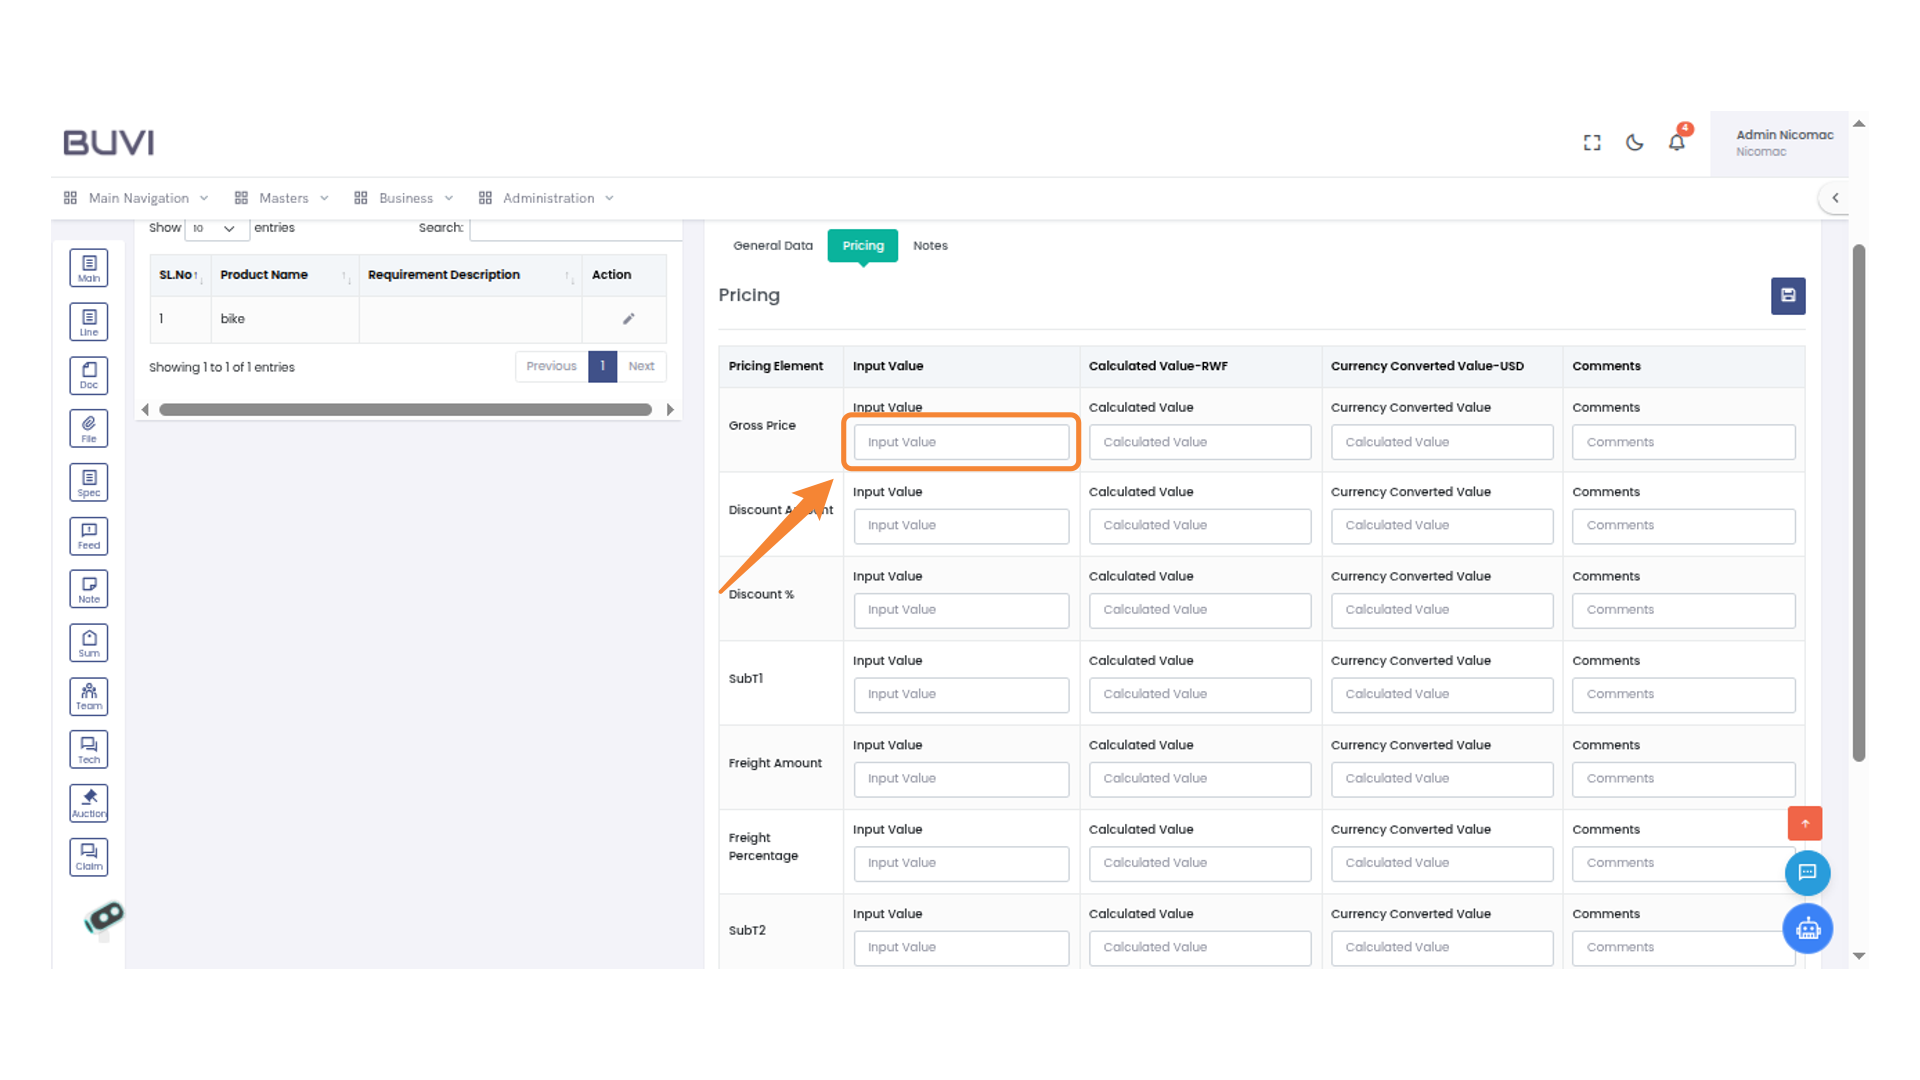This screenshot has height=1080, width=1920.
Task: Expand the Masters menu
Action: 283,197
